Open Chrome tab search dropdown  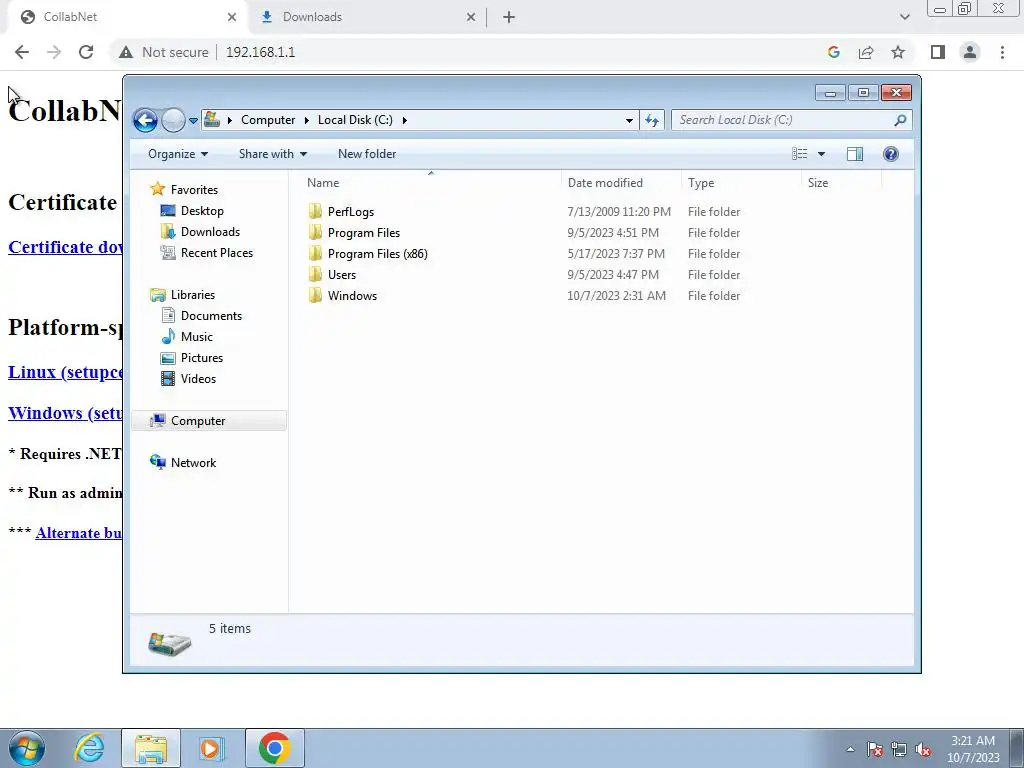904,17
